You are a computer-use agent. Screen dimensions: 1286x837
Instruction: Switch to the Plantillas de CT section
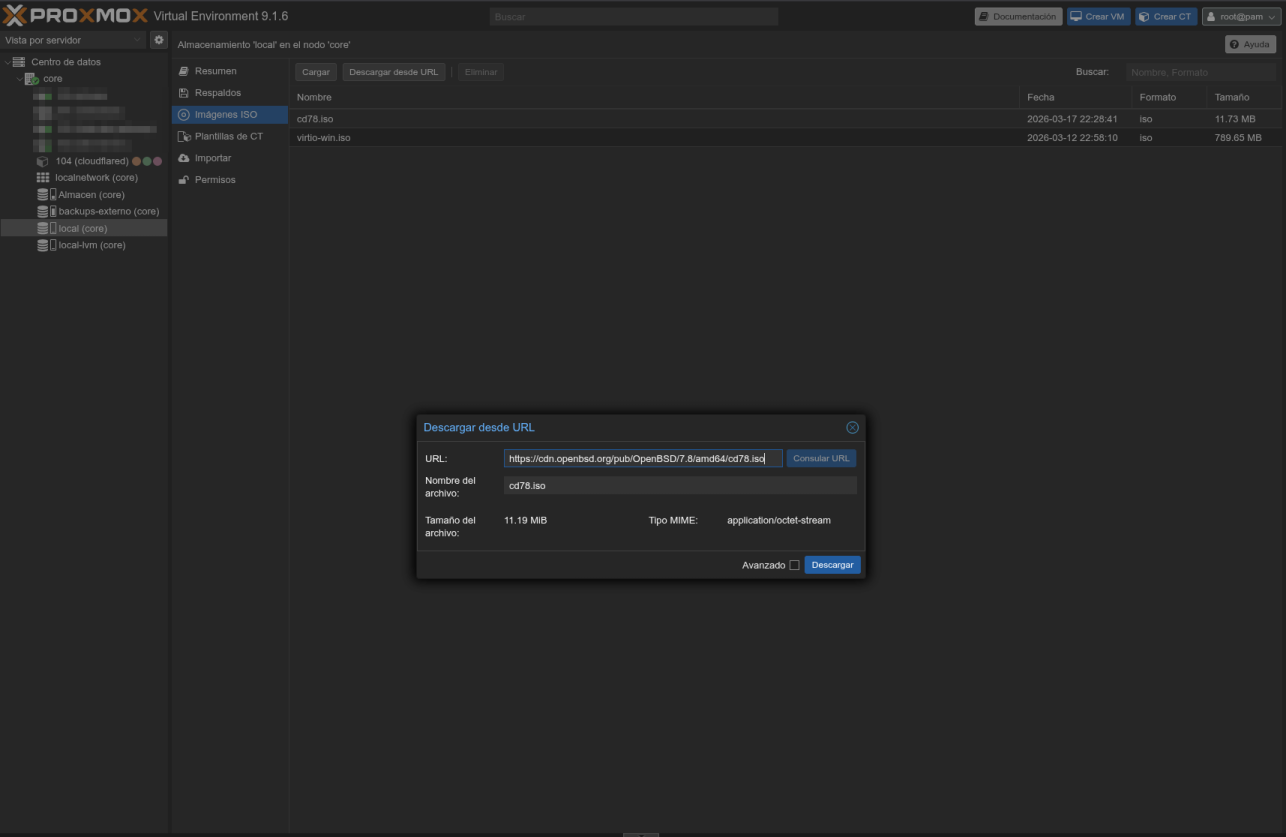[x=228, y=136]
